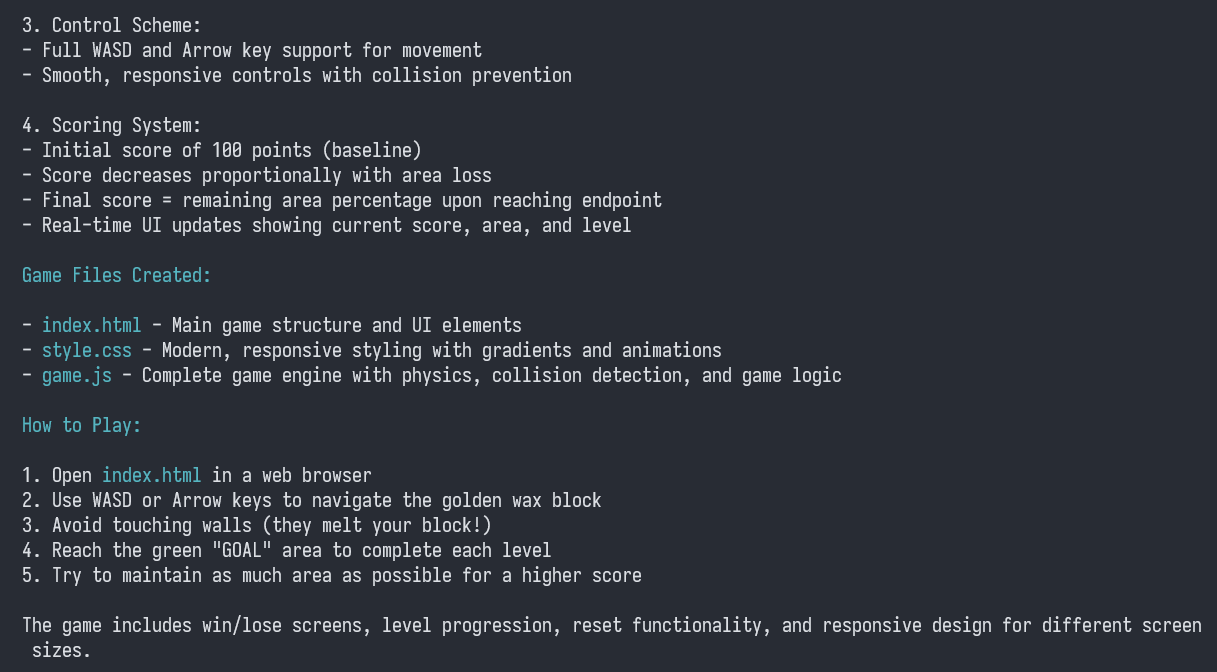
Task: Click index.html in How to Play step
Action: (151, 475)
